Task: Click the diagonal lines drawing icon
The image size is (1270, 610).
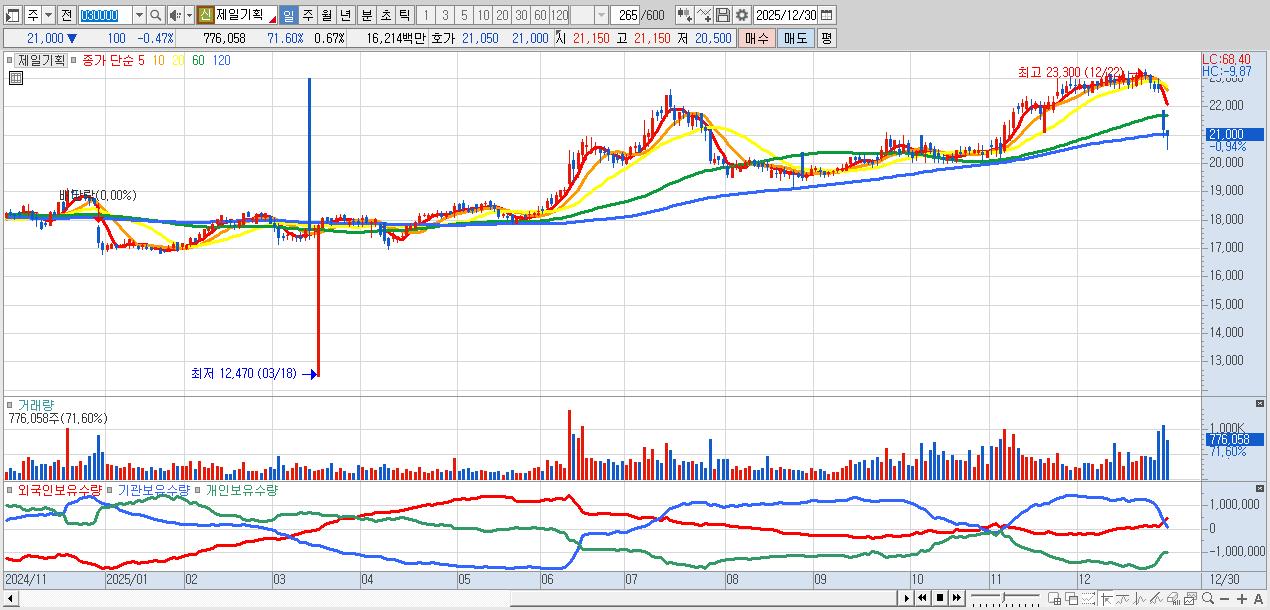Action: click(1157, 598)
